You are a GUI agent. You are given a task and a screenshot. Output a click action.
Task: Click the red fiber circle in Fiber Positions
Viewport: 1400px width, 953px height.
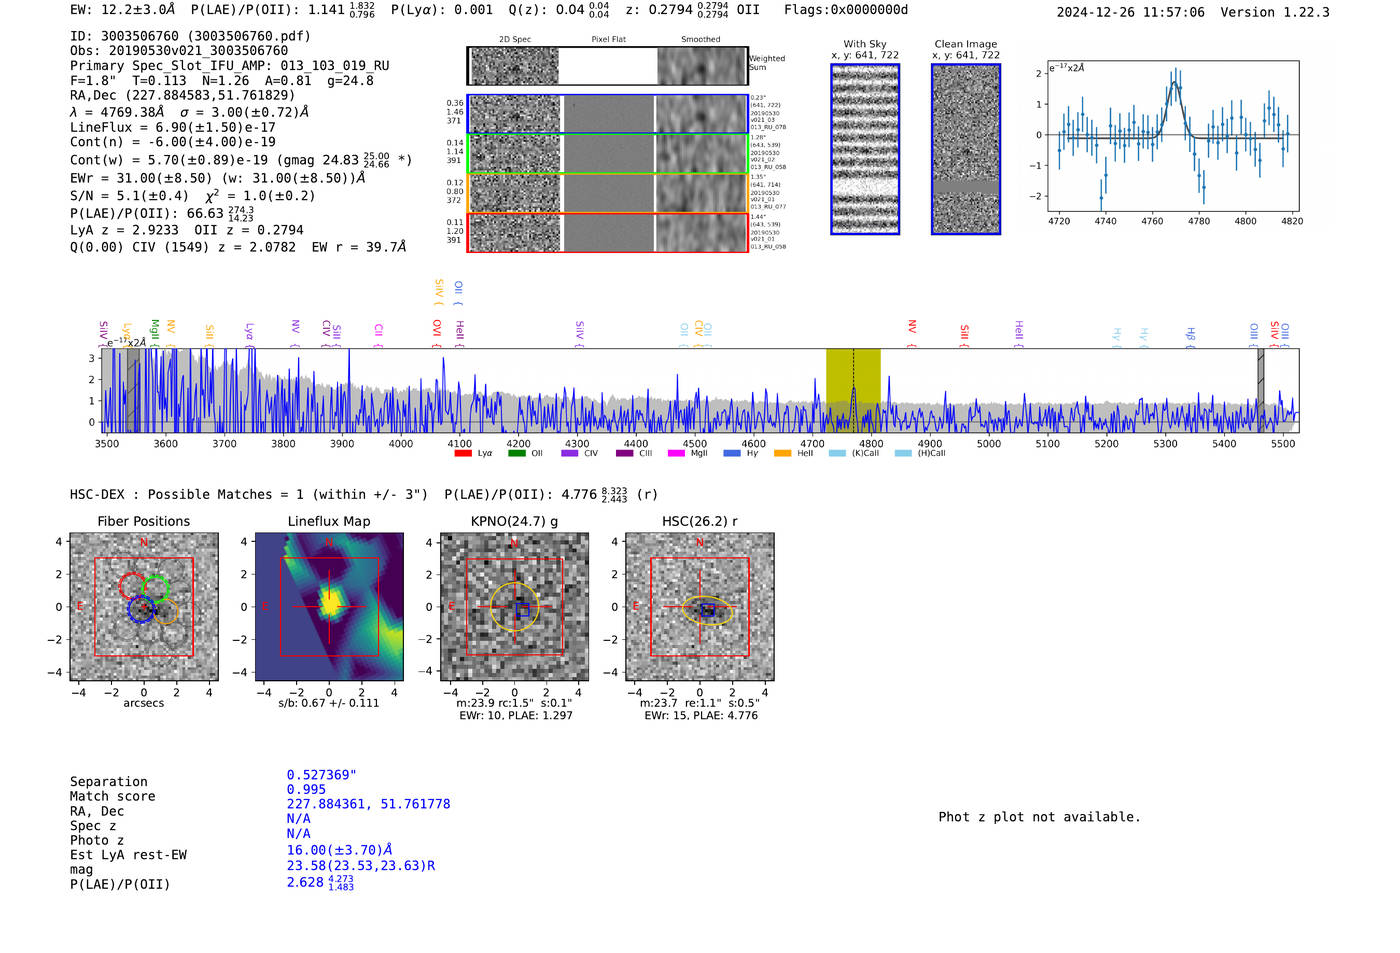point(132,586)
